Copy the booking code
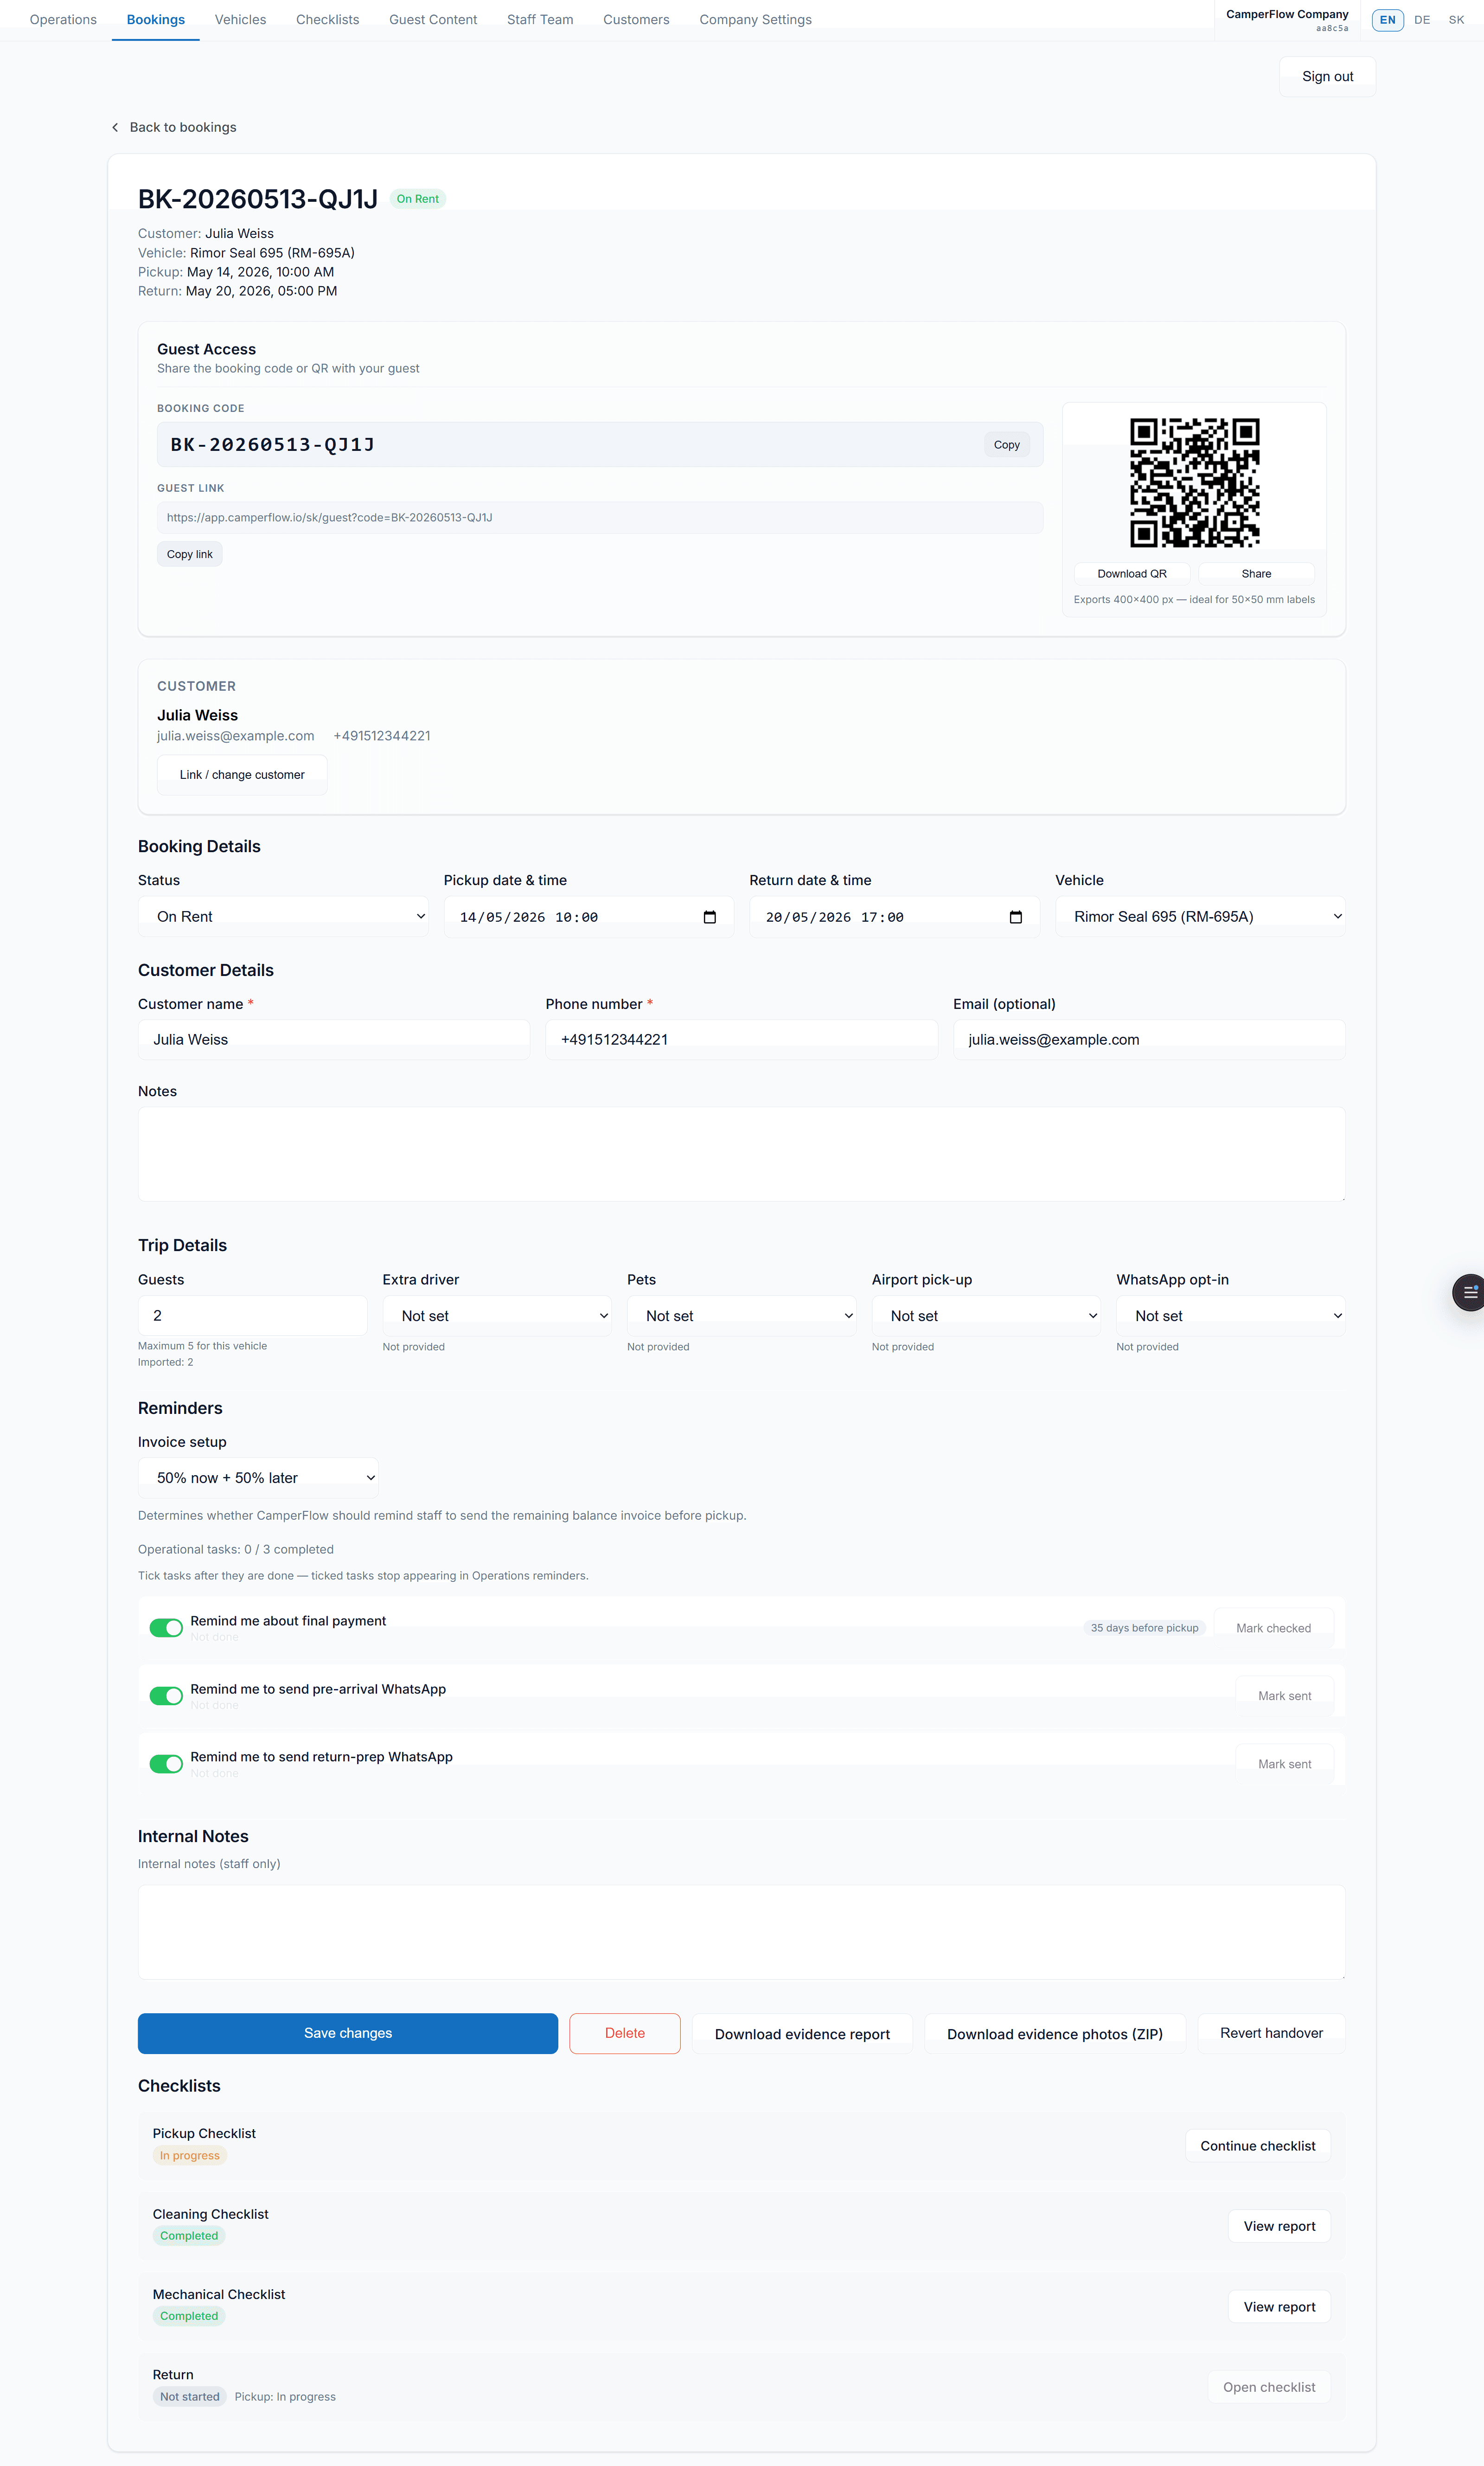The width and height of the screenshot is (1484, 2466). pyautogui.click(x=1006, y=445)
